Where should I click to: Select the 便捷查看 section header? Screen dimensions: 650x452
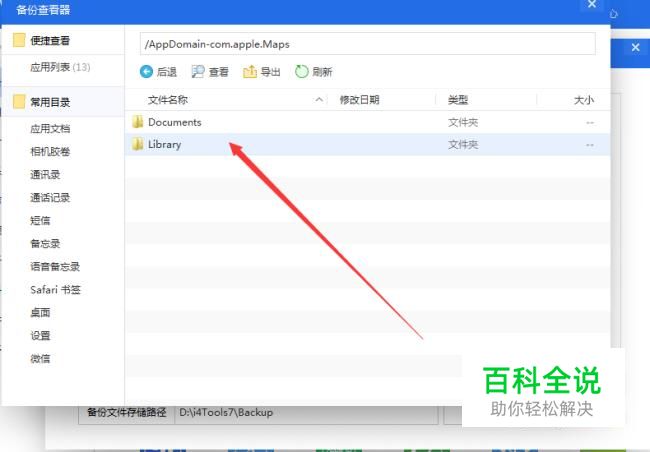pos(63,40)
